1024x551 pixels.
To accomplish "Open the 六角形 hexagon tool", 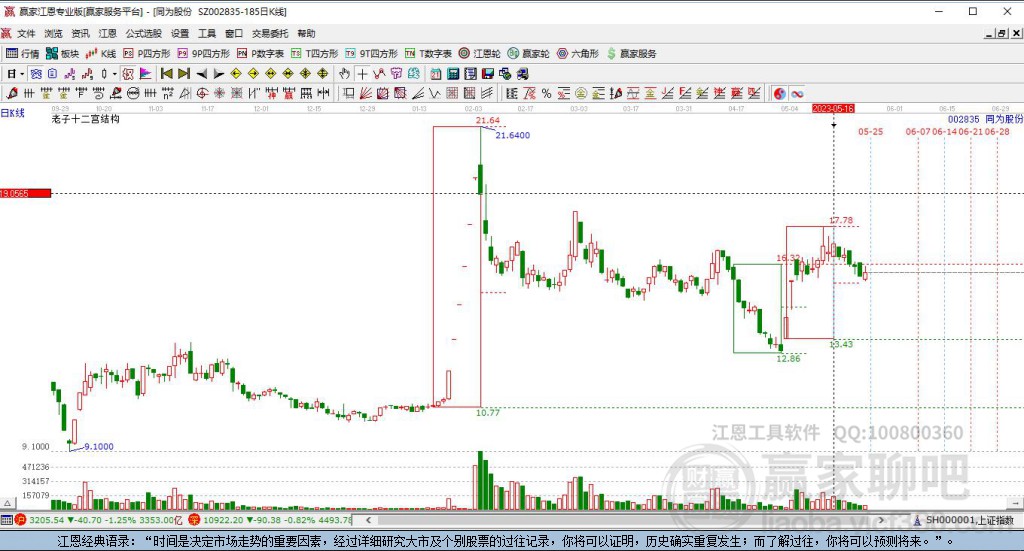I will point(578,54).
